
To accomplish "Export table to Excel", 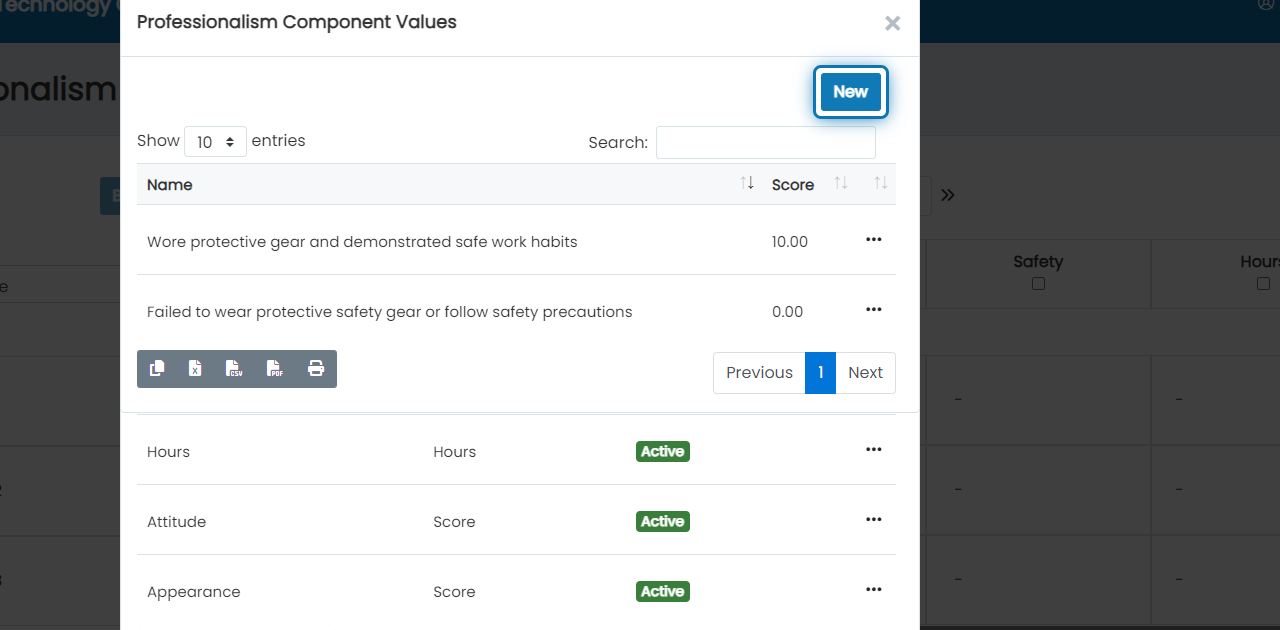I will click(196, 369).
